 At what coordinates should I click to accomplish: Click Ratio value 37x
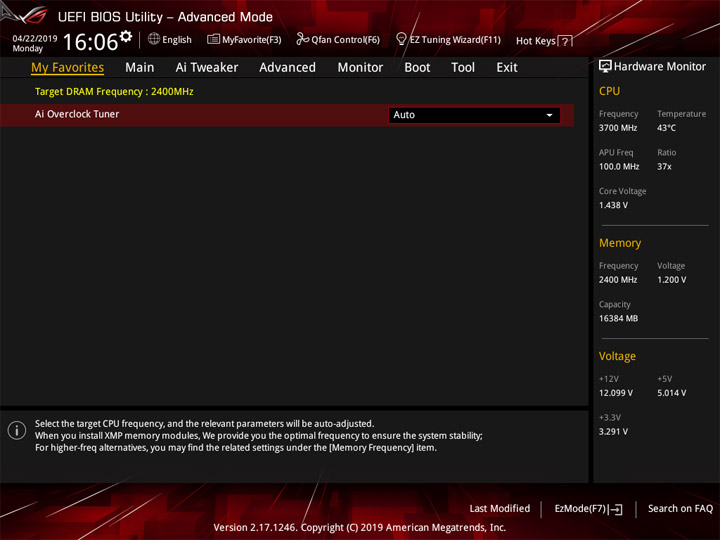664,167
